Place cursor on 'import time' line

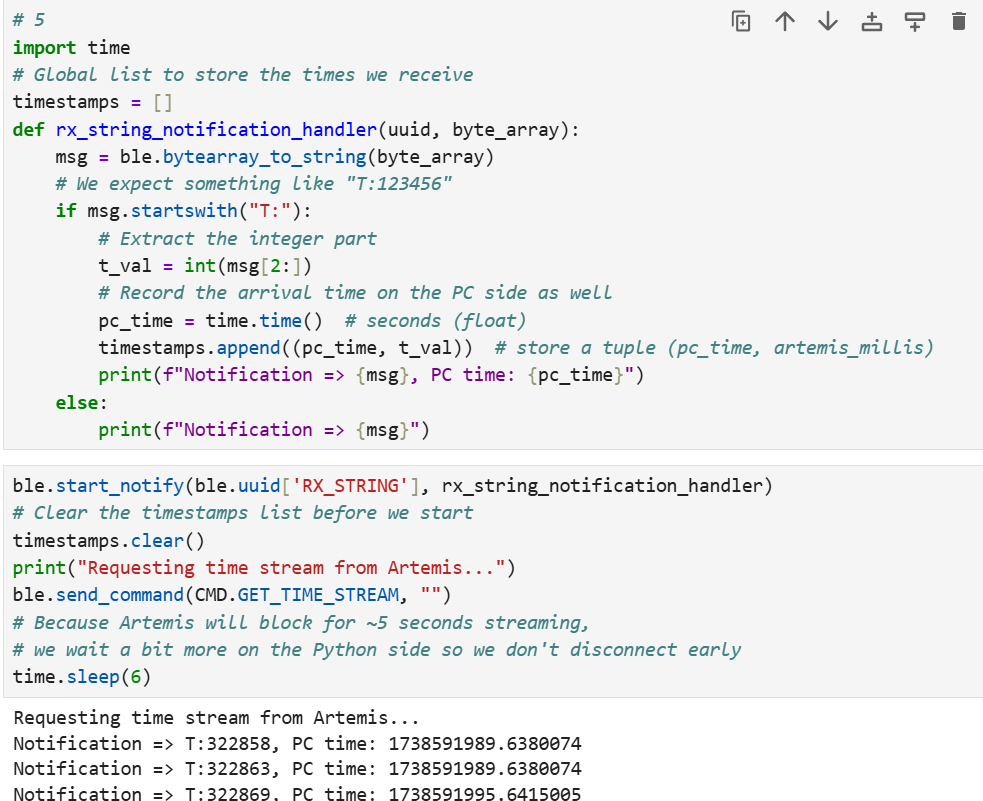[71, 48]
